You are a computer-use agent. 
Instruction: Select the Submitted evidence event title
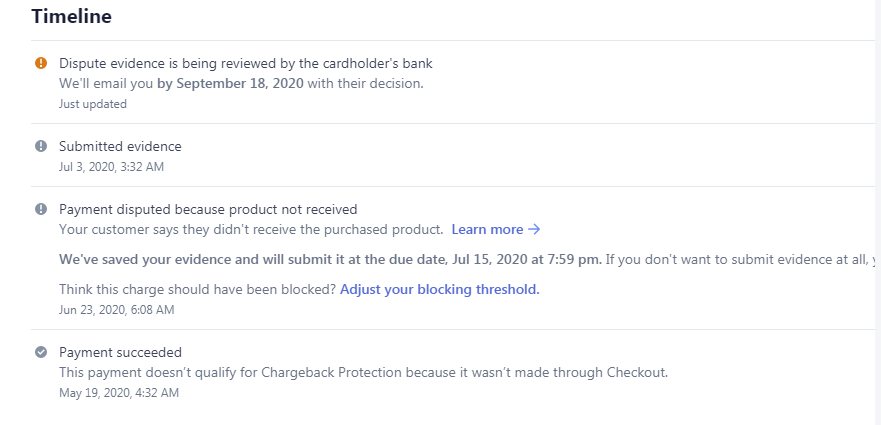tap(120, 146)
